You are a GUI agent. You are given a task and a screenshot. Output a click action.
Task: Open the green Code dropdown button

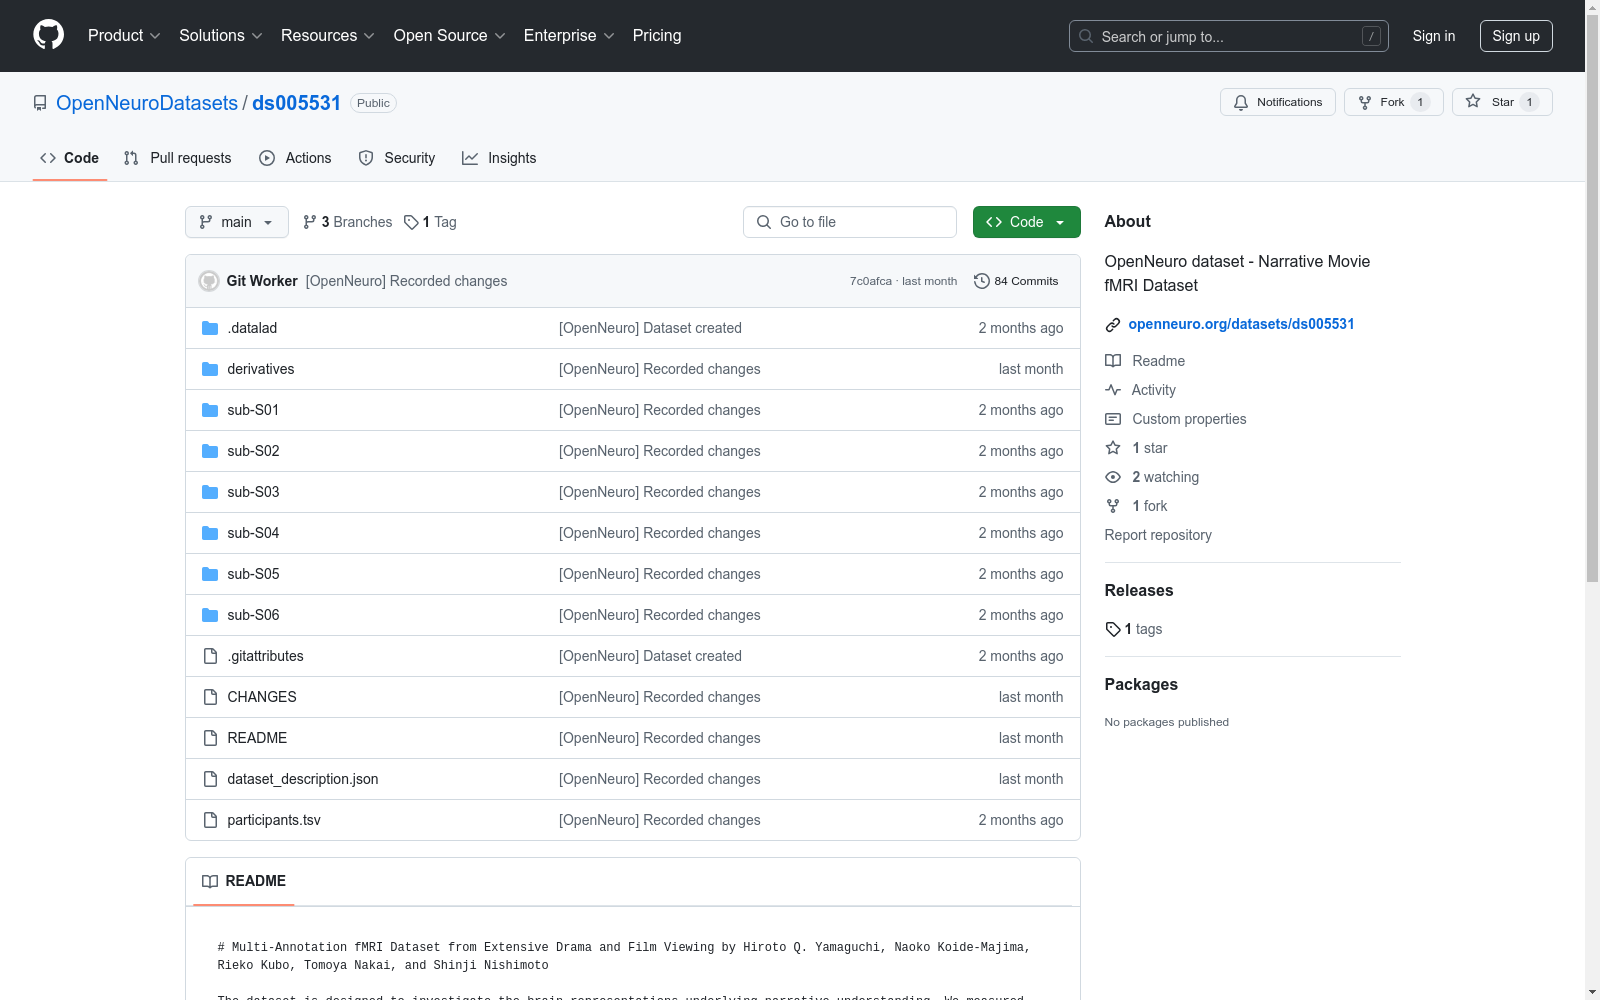(1026, 222)
